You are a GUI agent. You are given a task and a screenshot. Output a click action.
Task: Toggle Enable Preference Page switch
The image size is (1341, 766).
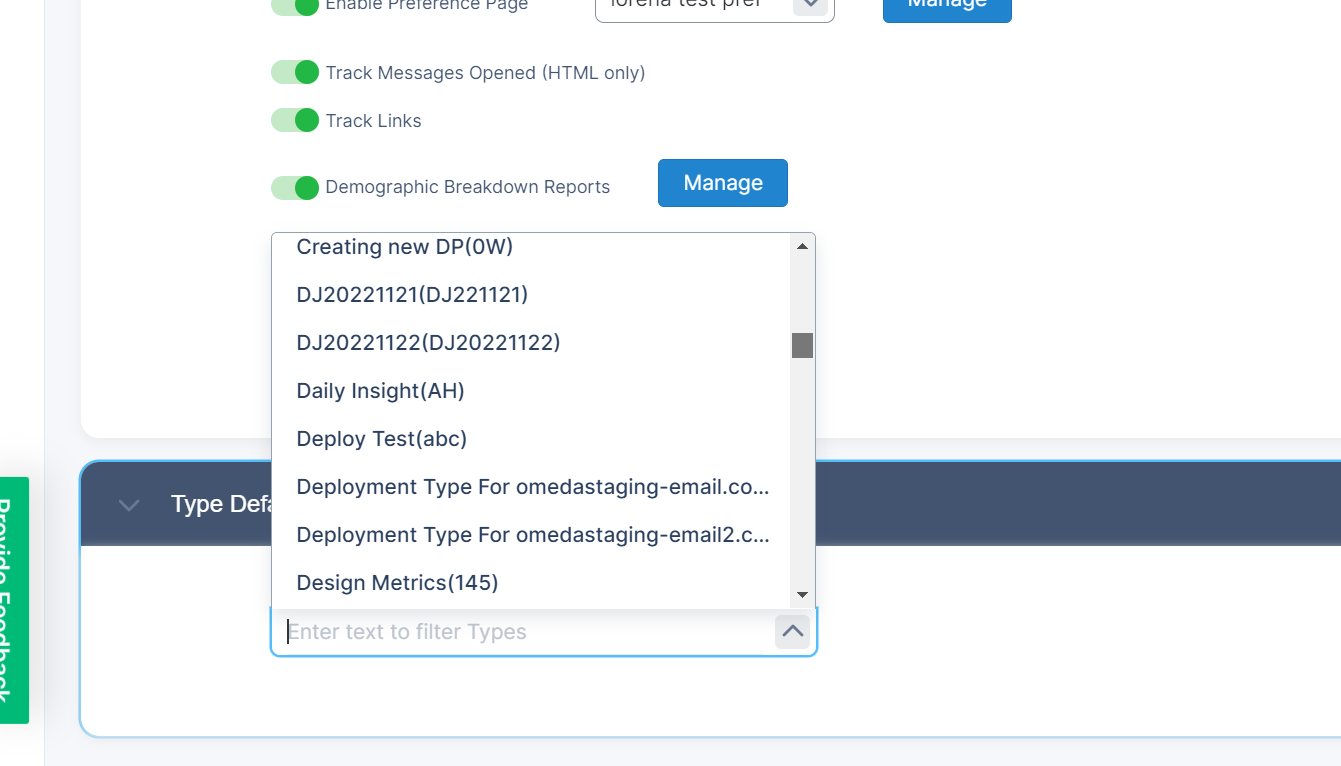click(x=295, y=5)
